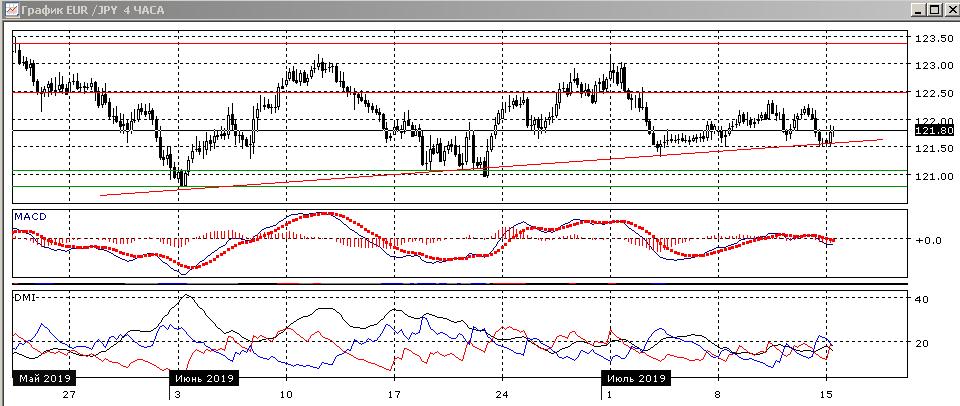Screen dimensions: 960x406
Task: Click the date label 3
Action: point(178,394)
